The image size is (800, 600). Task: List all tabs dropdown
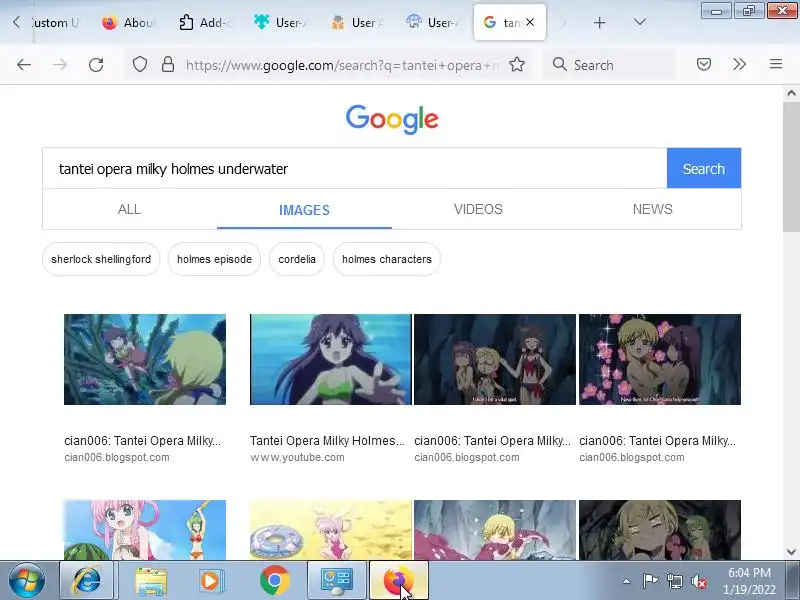[x=639, y=22]
